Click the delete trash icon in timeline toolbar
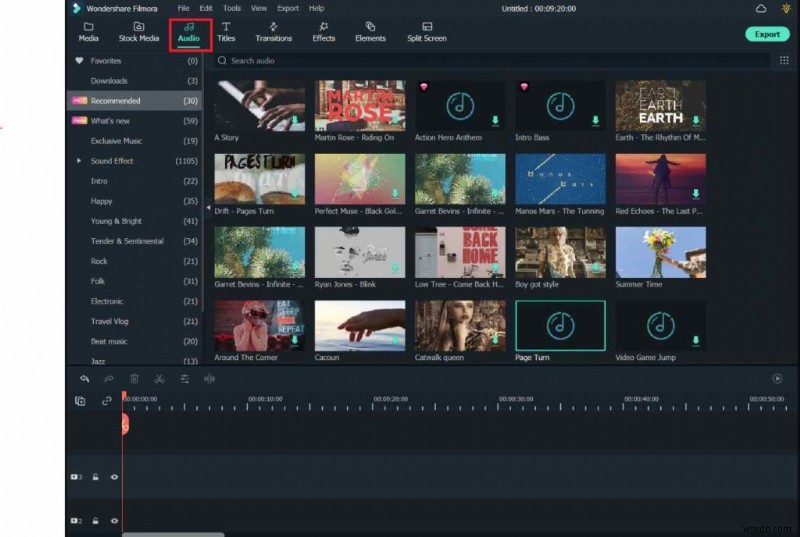This screenshot has width=800, height=537. (134, 379)
